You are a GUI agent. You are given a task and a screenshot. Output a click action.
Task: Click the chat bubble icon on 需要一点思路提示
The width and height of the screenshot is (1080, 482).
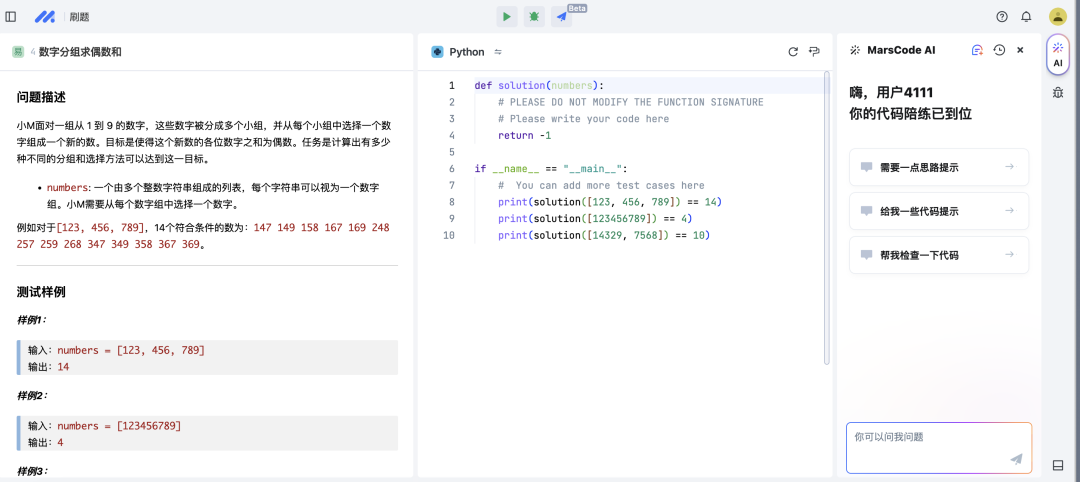(x=866, y=167)
